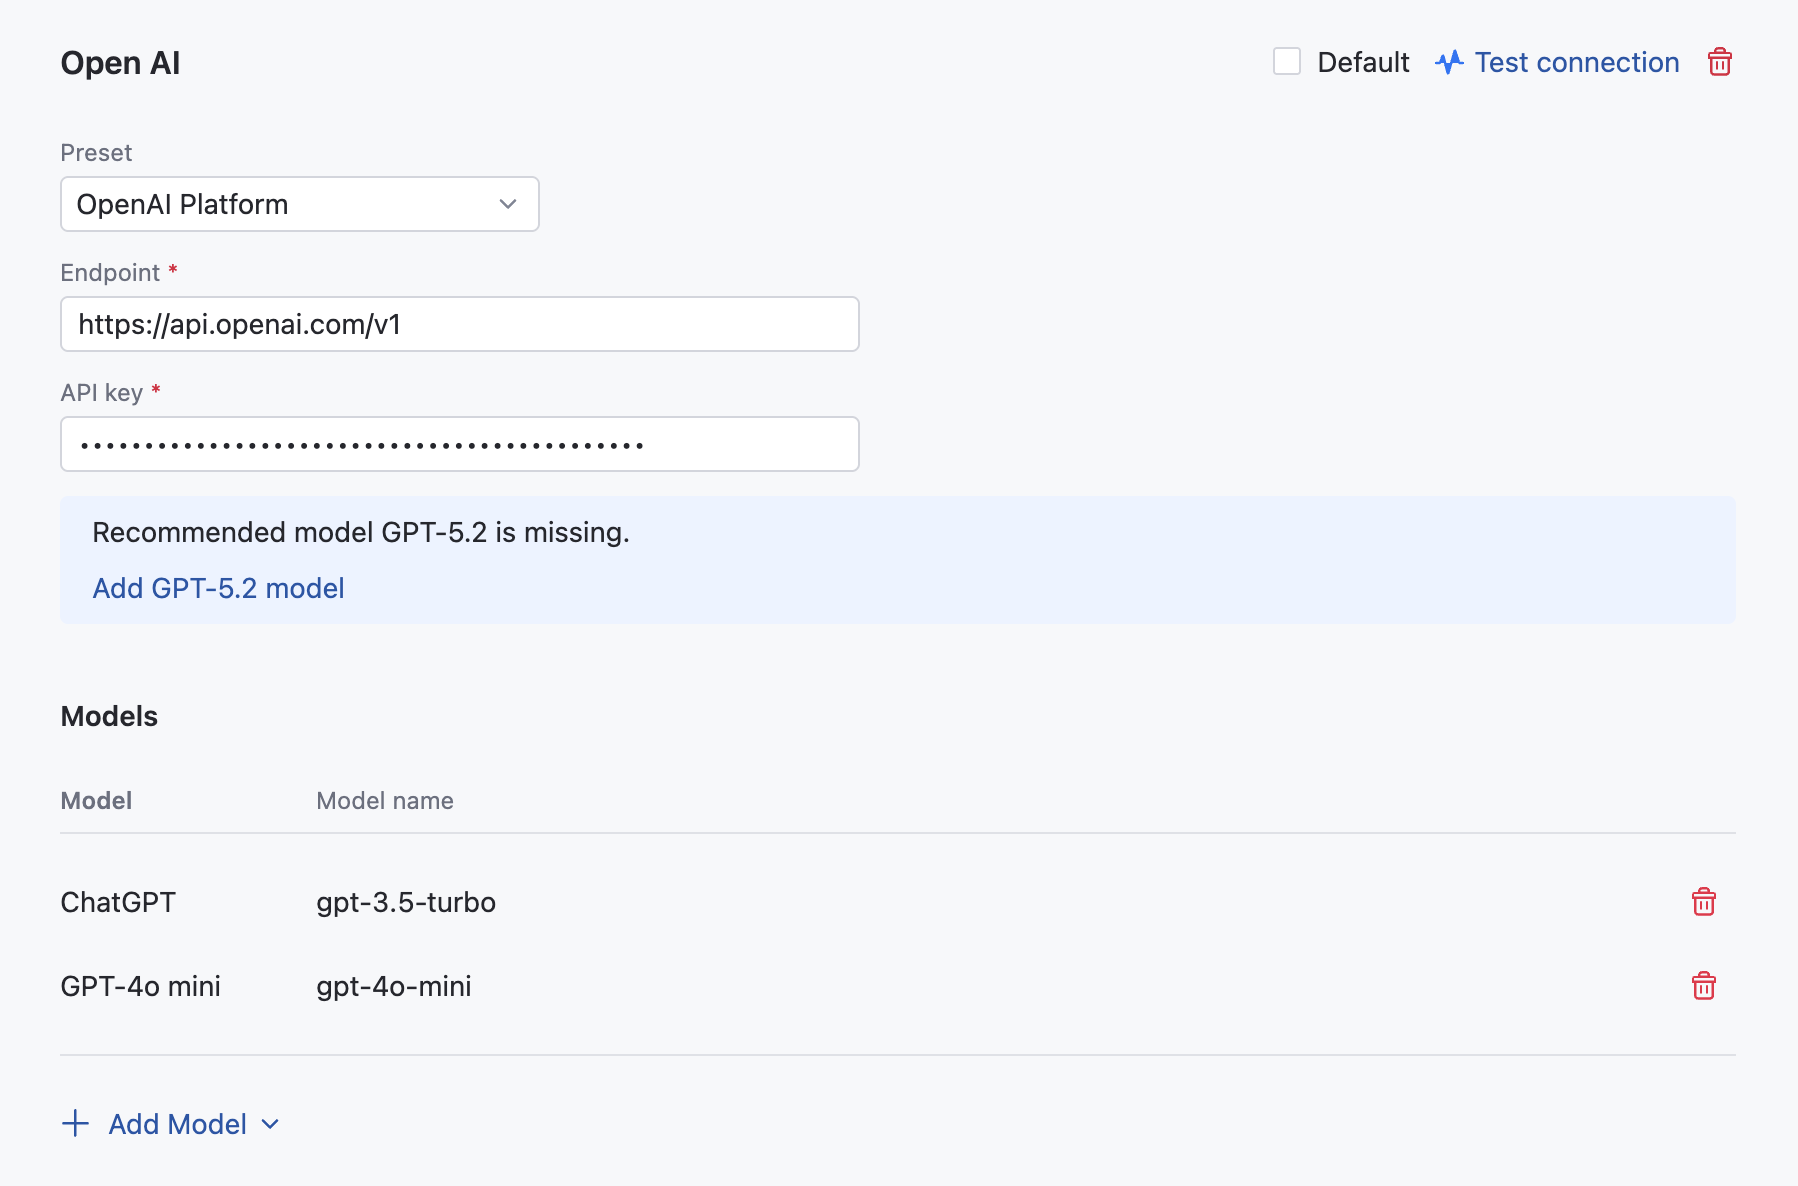Select the GPT-4o mini model entry
Viewport: 1798px width, 1186px height.
[140, 986]
